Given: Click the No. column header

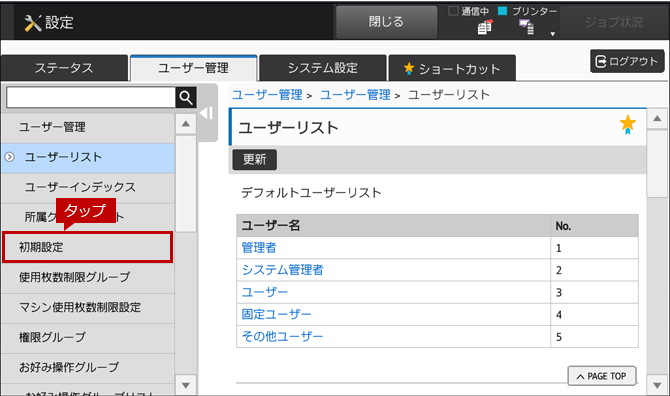Looking at the screenshot, I should (x=594, y=226).
